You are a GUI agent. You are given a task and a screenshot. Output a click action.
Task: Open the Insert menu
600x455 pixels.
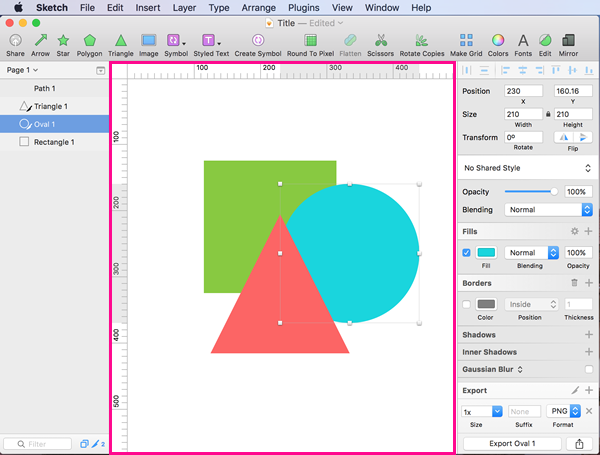point(148,8)
